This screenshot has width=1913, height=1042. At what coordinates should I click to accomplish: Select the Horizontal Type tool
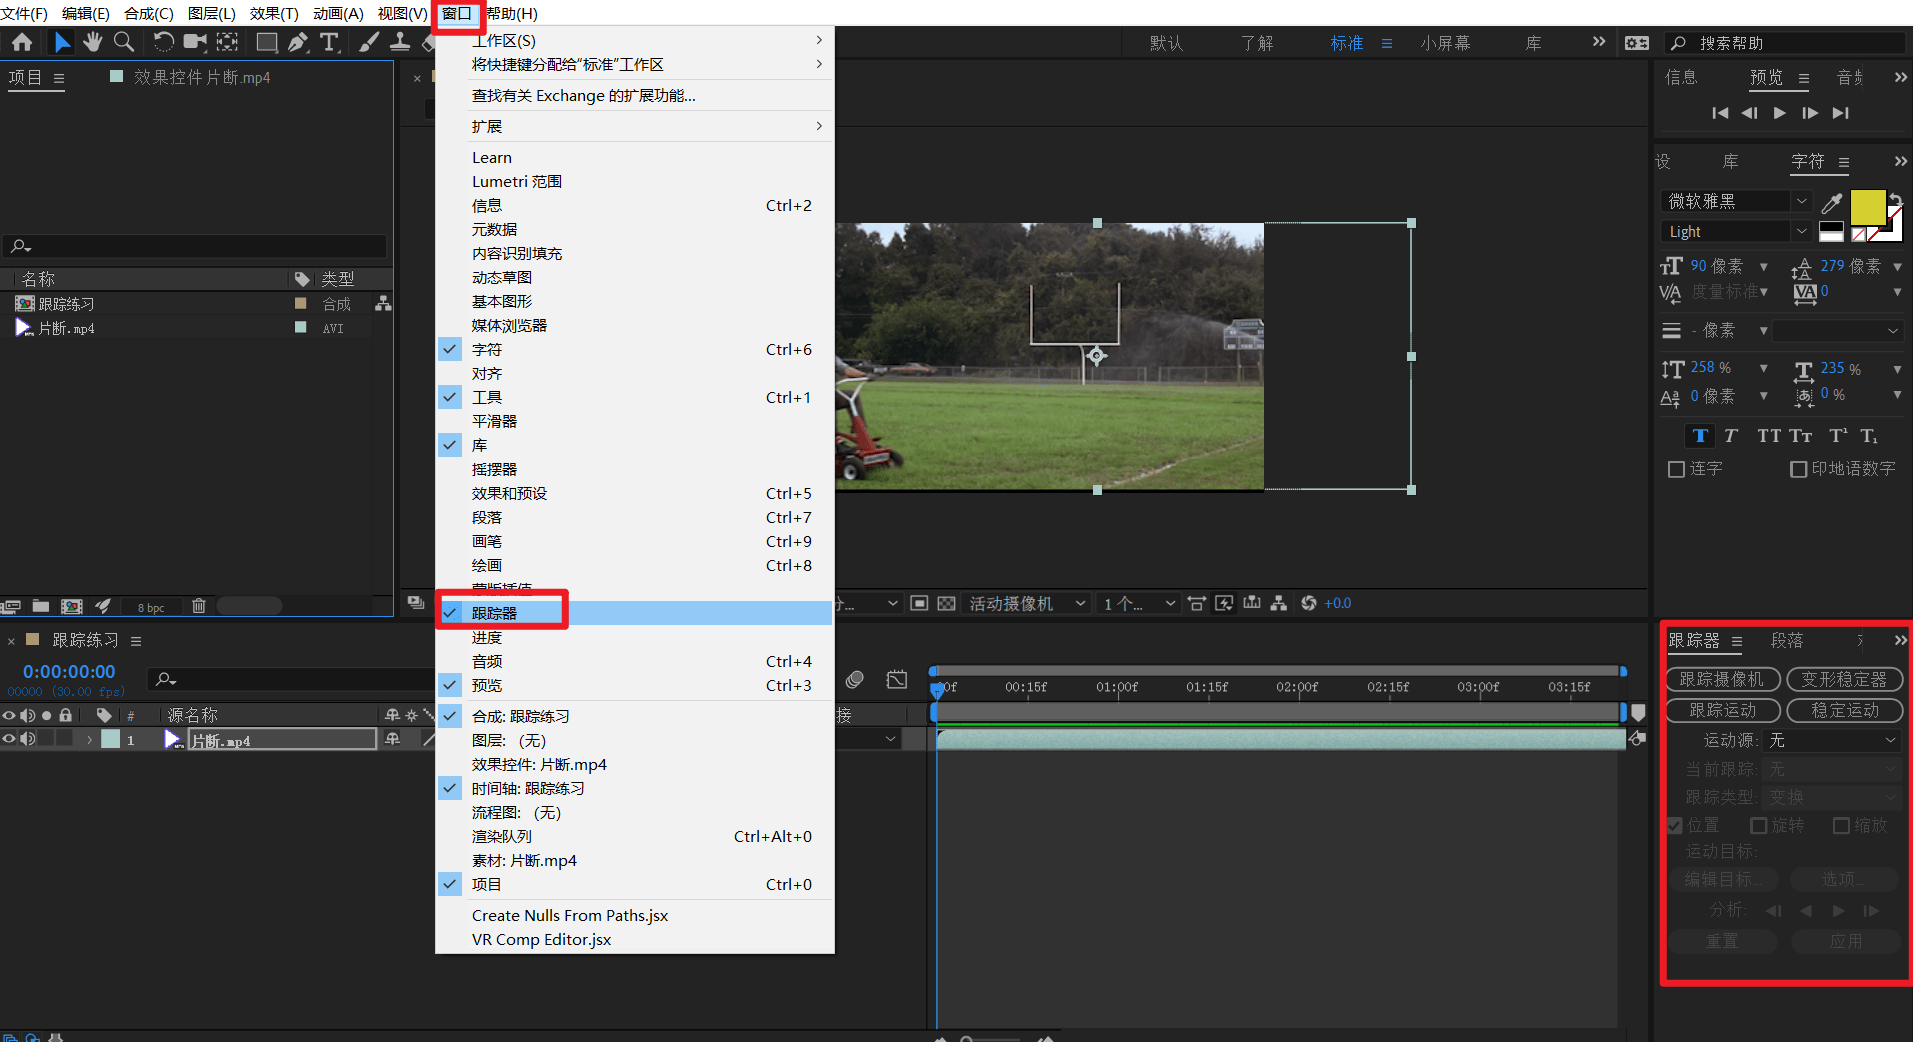click(x=329, y=42)
